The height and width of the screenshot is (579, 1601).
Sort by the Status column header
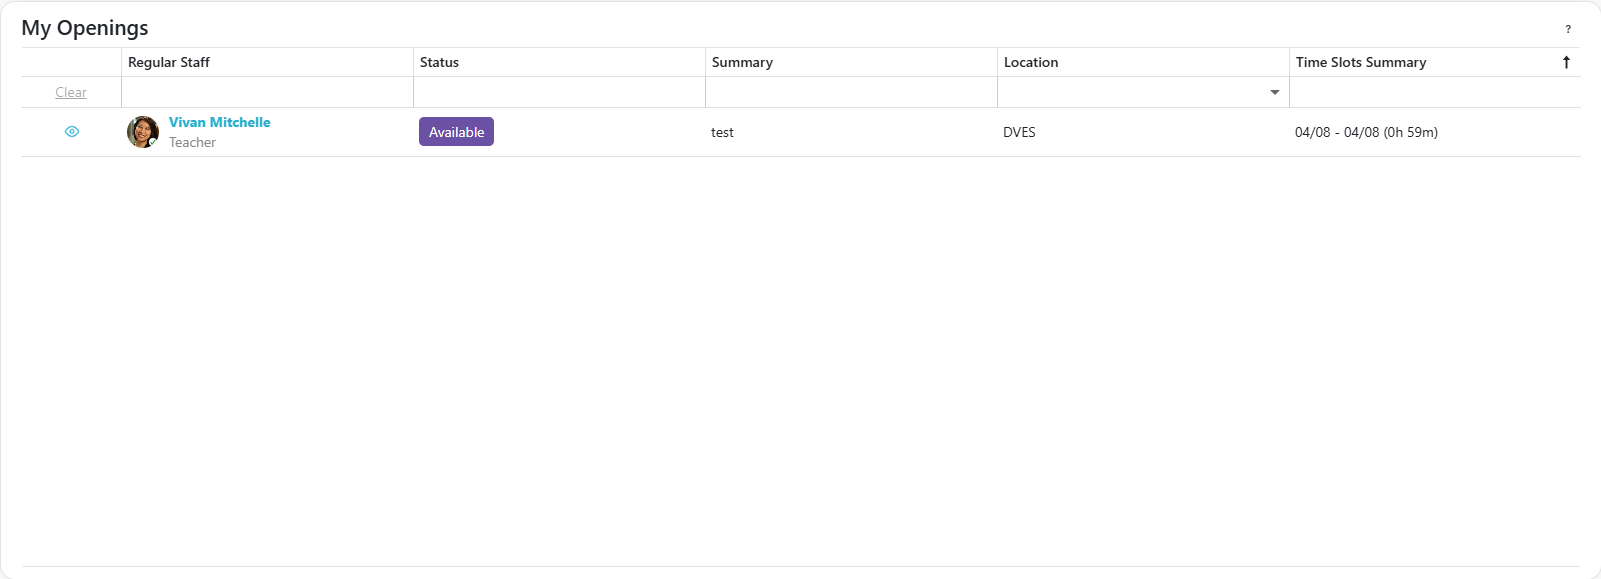click(x=439, y=62)
